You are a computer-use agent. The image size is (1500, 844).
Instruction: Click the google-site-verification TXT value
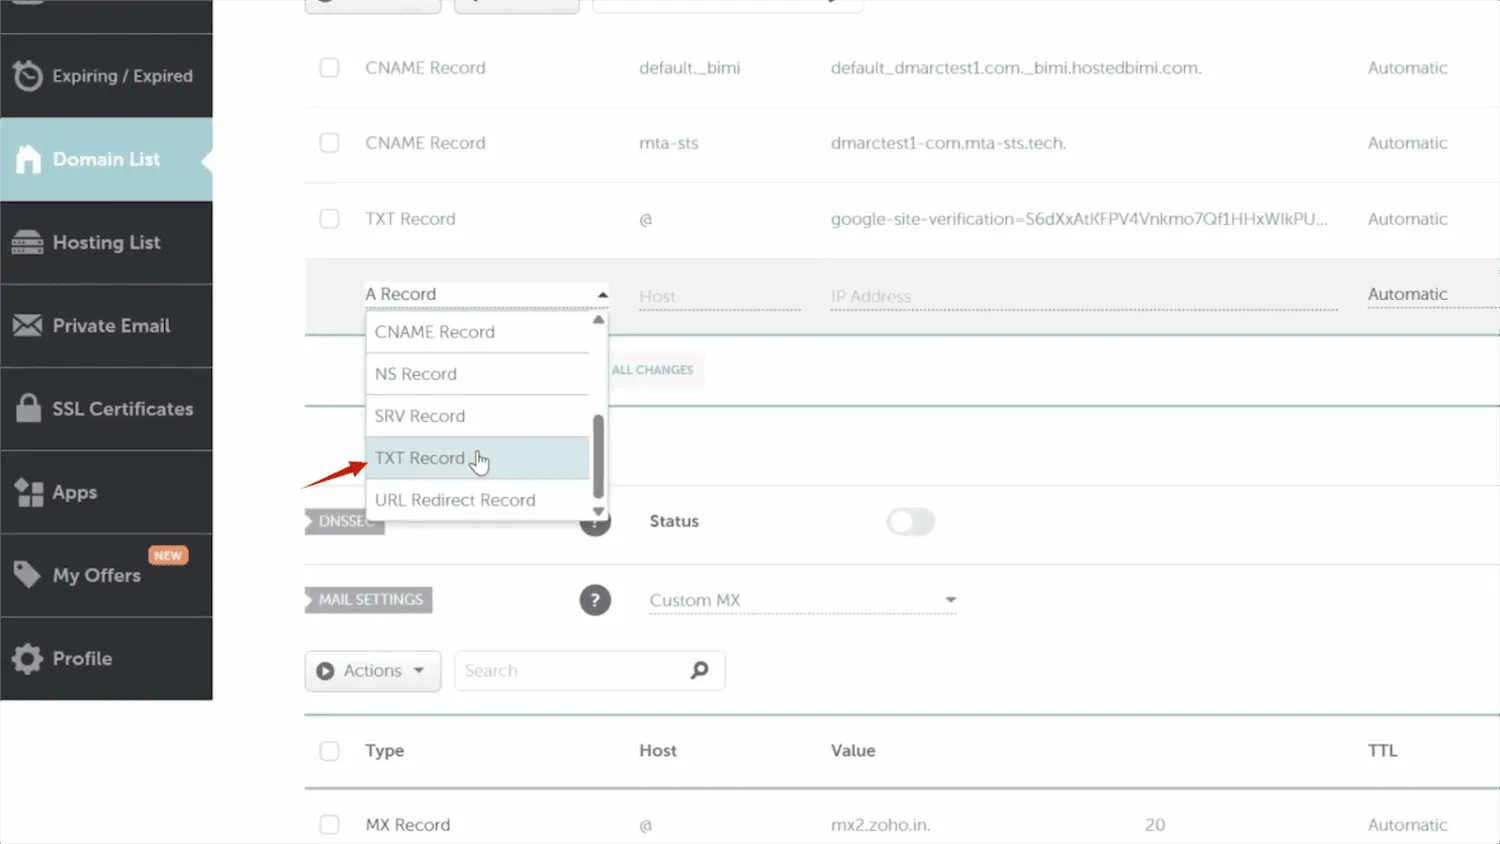coord(1079,219)
